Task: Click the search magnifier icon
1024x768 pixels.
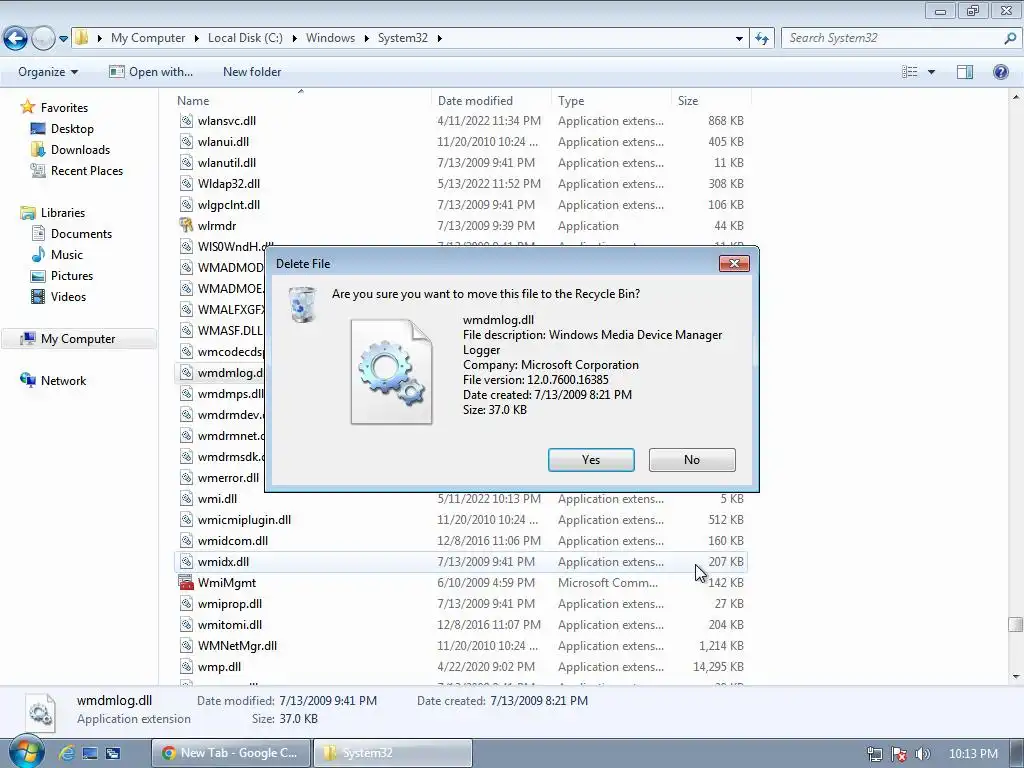Action: pyautogui.click(x=1010, y=38)
